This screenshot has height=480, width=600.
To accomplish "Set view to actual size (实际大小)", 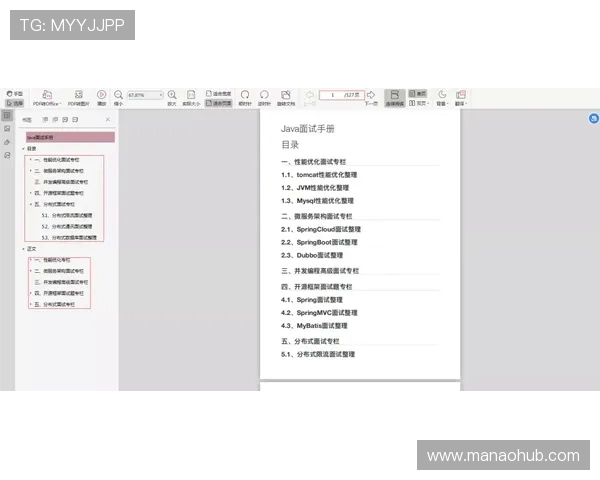I will point(191,98).
